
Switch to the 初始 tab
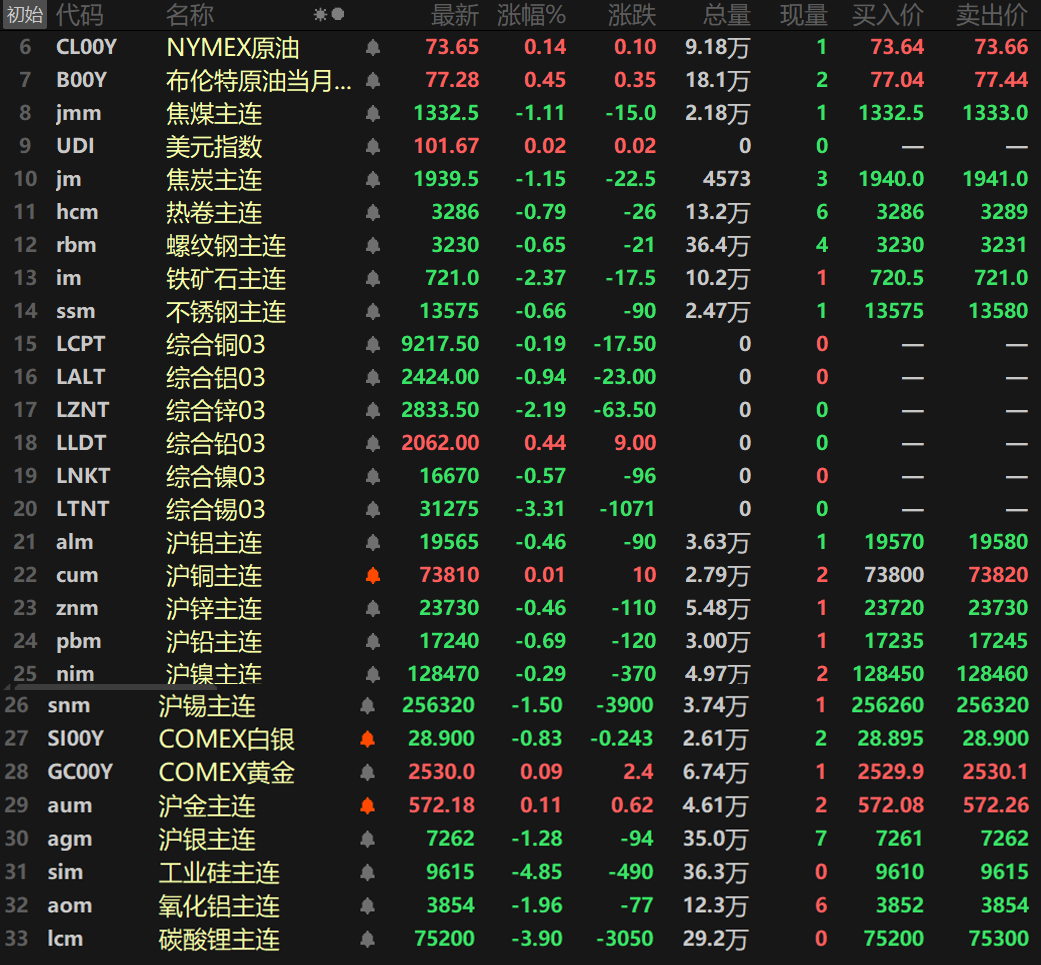pos(21,15)
